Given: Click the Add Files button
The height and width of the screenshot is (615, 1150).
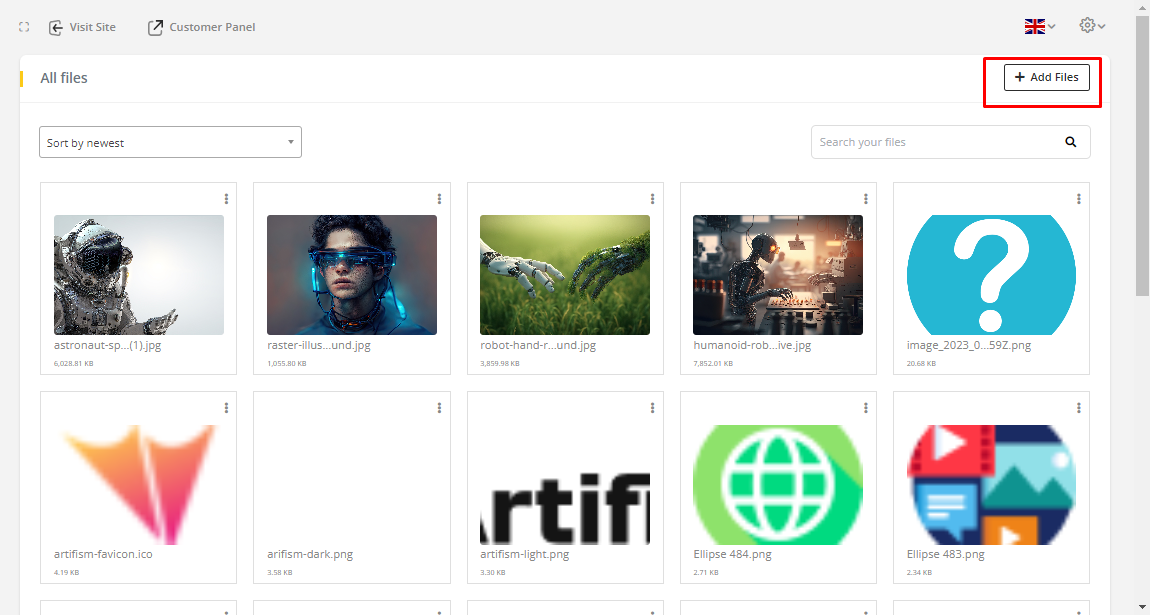Looking at the screenshot, I should pyautogui.click(x=1046, y=77).
